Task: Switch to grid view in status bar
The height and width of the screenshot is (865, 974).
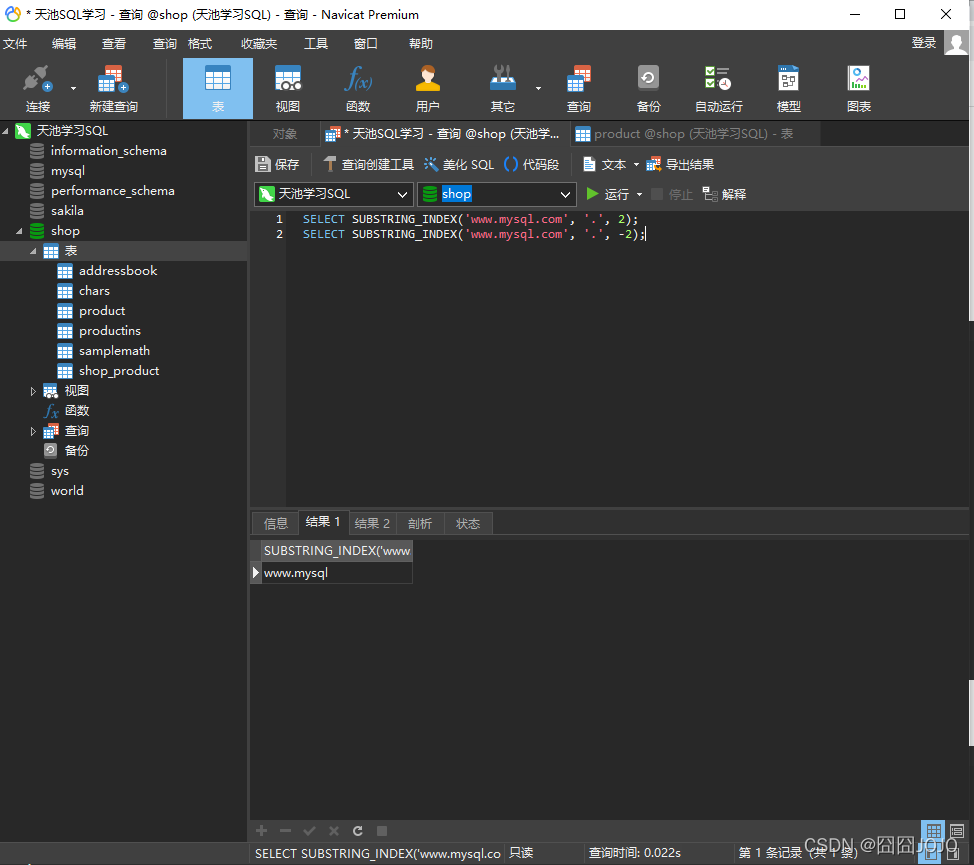Action: 933,831
